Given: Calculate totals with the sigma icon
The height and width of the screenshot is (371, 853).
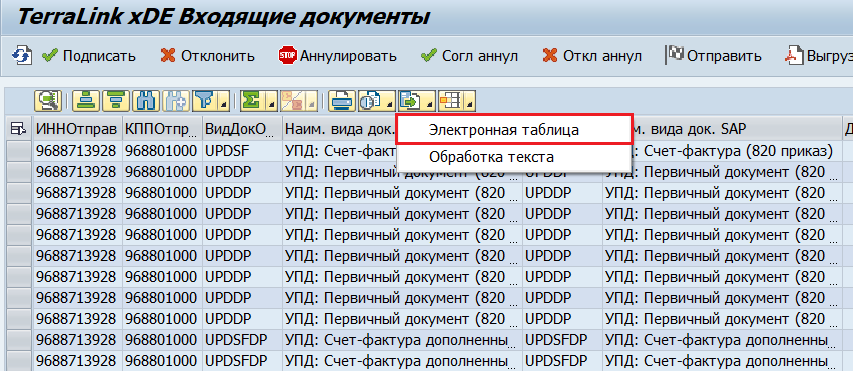Looking at the screenshot, I should pos(252,101).
